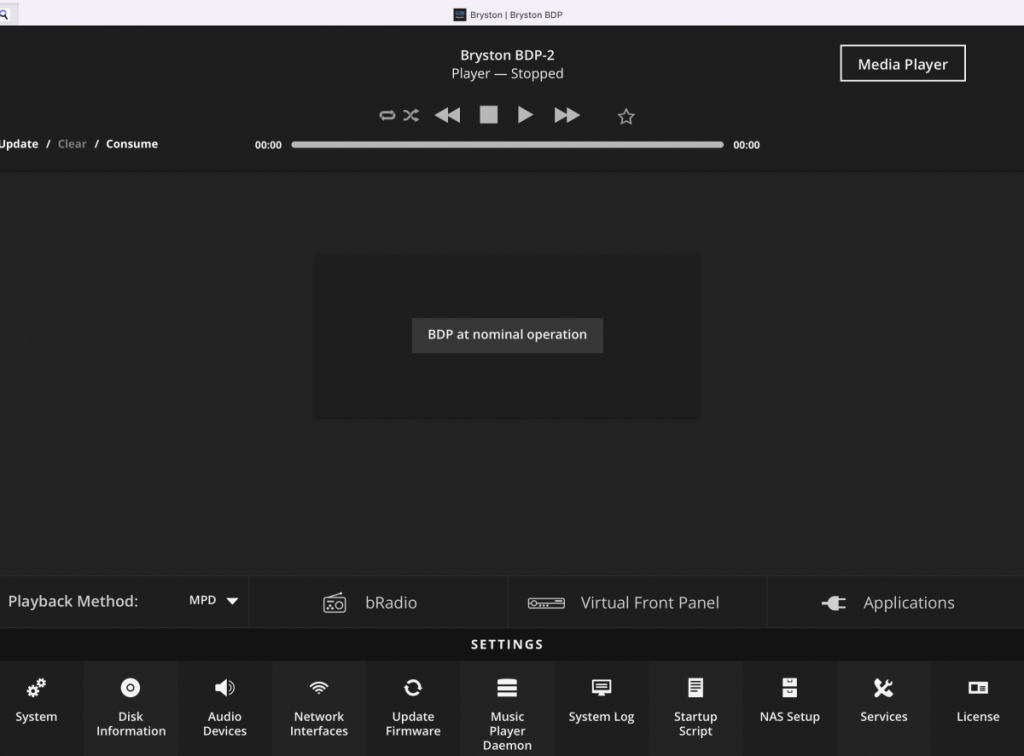
Task: Click the Bryston BDP-2 title text
Action: pyautogui.click(x=507, y=55)
